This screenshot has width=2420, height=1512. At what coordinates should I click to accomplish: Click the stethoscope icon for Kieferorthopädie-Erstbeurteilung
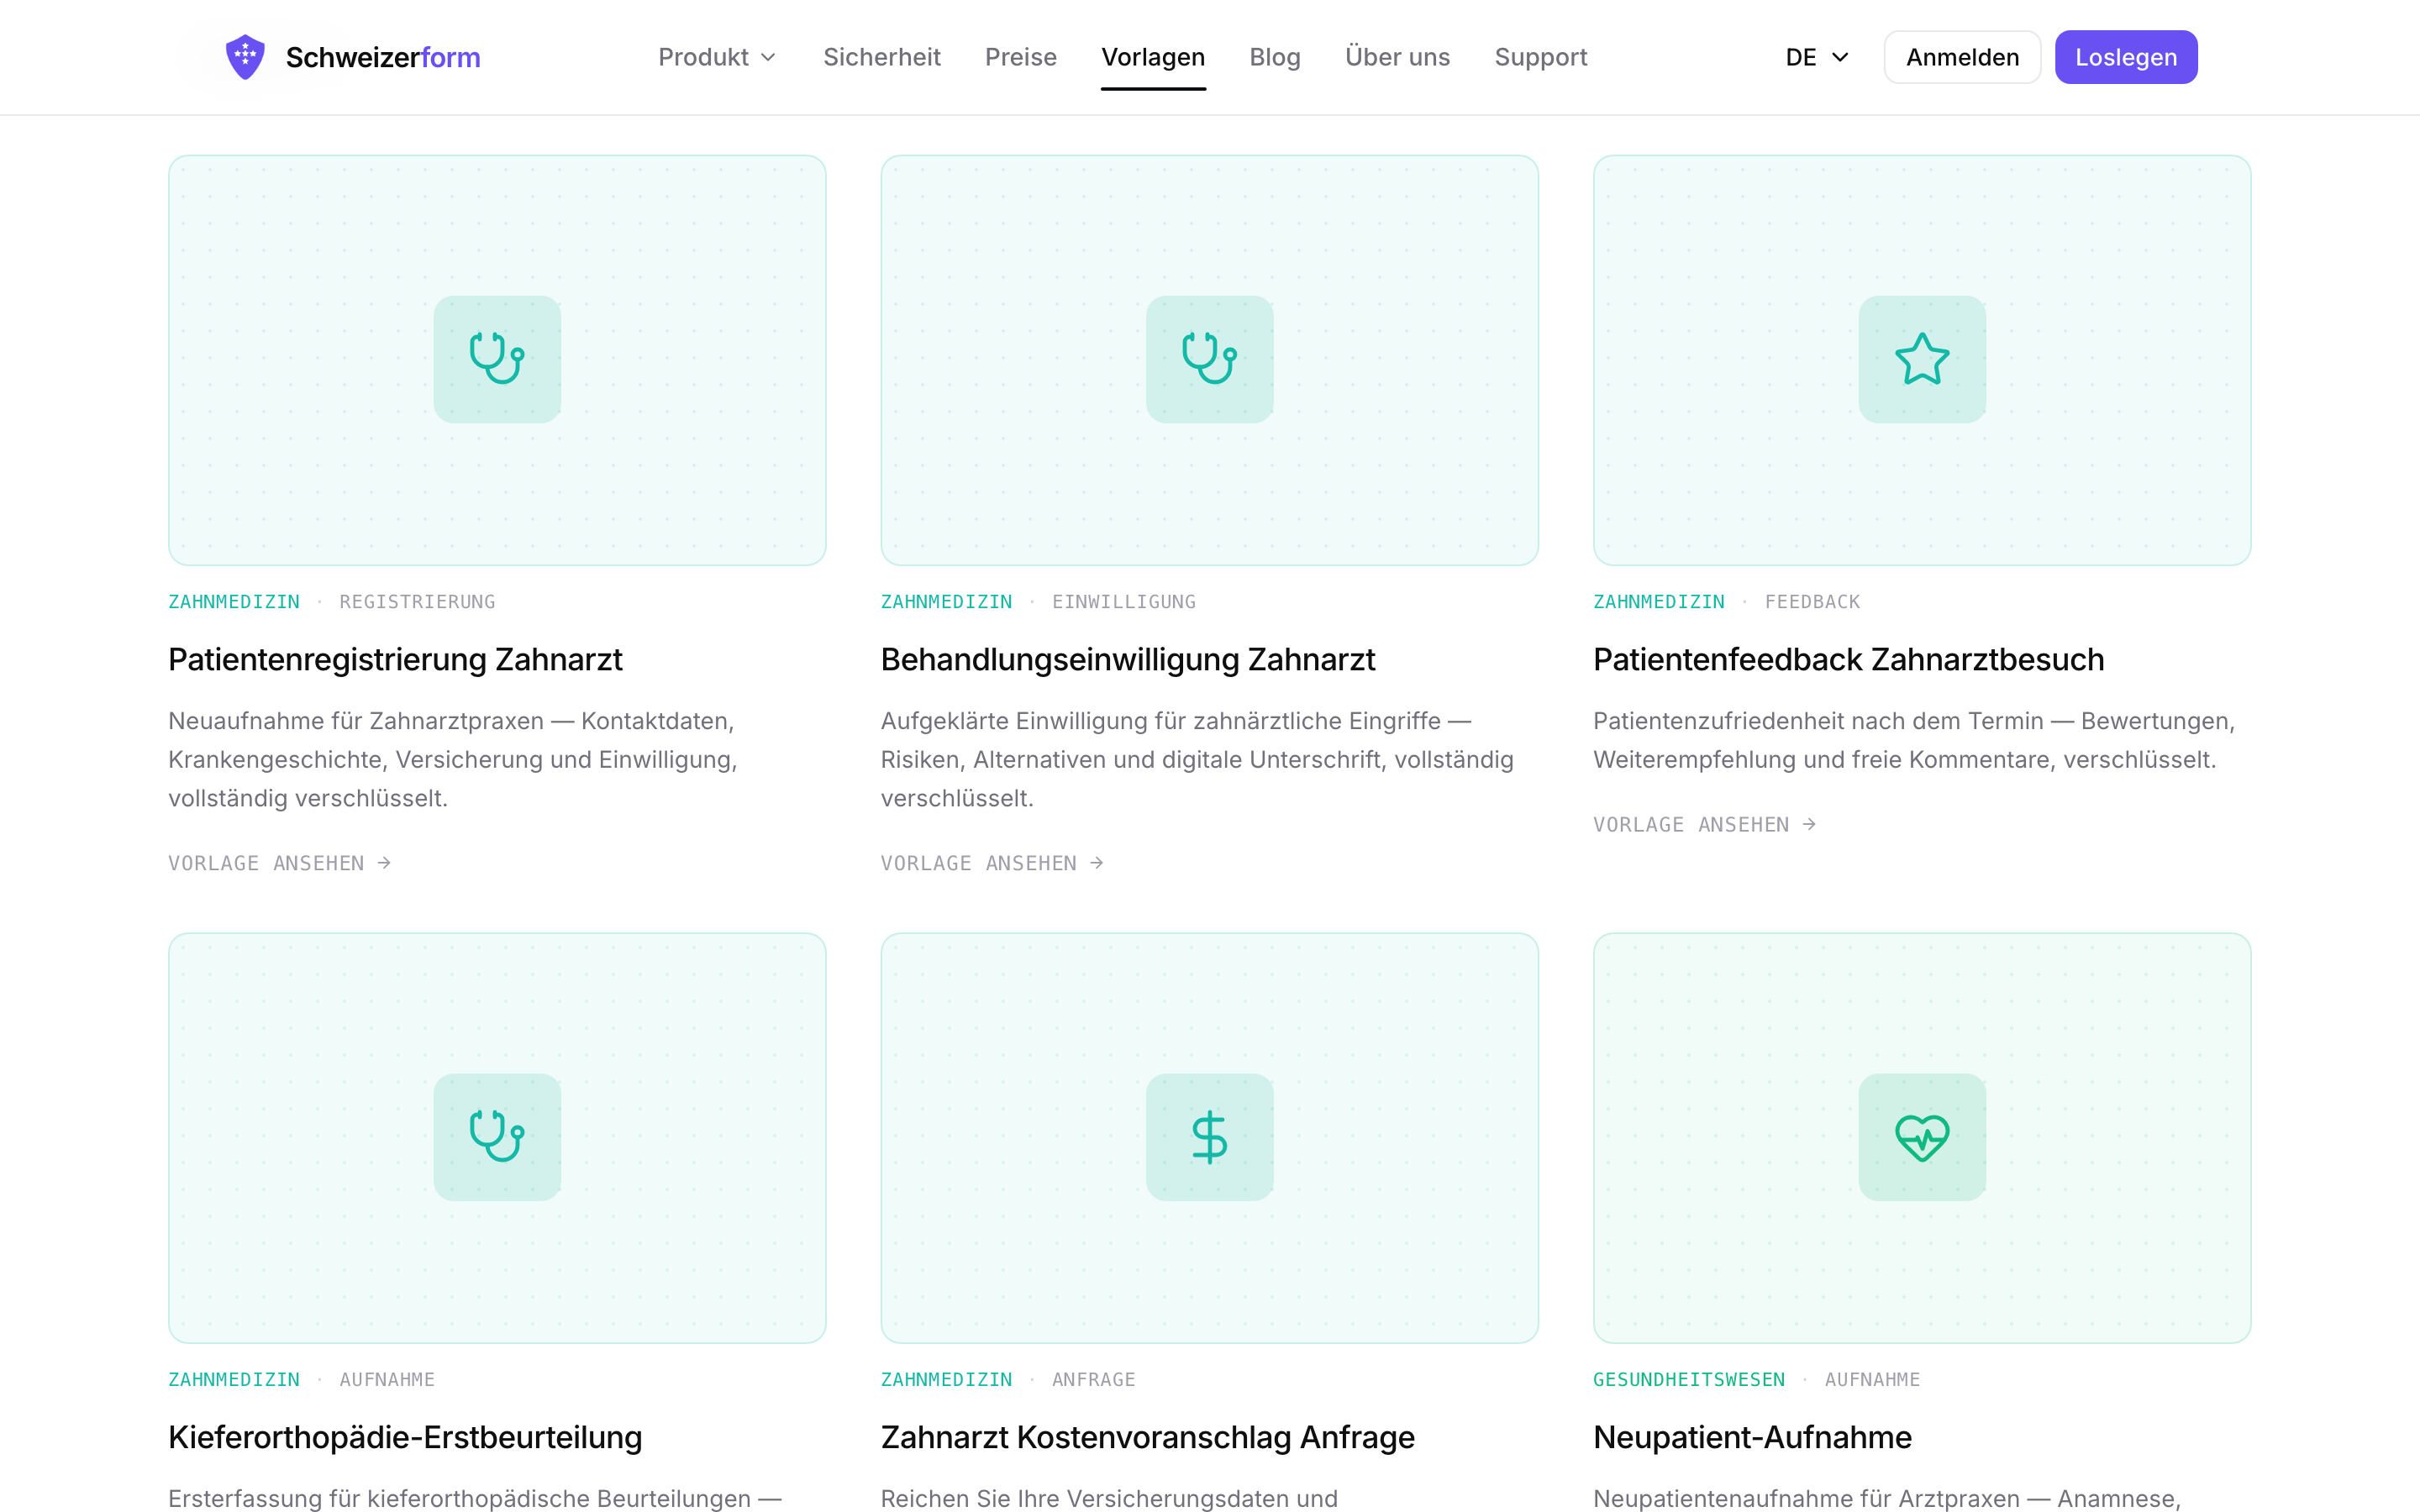click(x=497, y=1137)
